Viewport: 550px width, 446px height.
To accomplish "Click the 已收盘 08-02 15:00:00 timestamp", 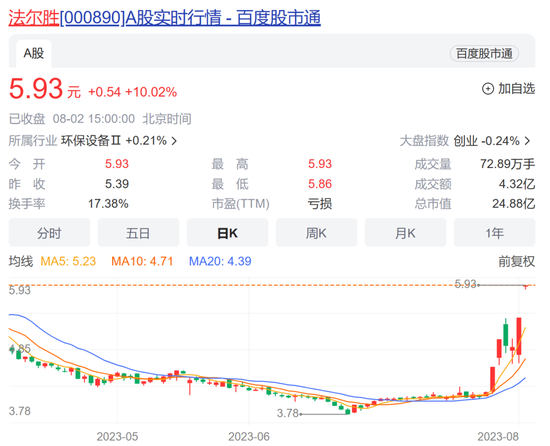I will (x=100, y=119).
